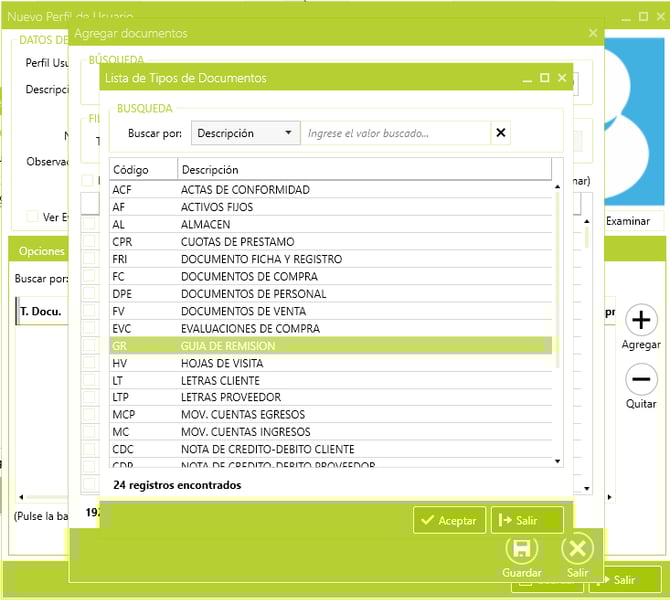This screenshot has height=604, width=670.
Task: Click the search value input field
Action: pyautogui.click(x=395, y=133)
